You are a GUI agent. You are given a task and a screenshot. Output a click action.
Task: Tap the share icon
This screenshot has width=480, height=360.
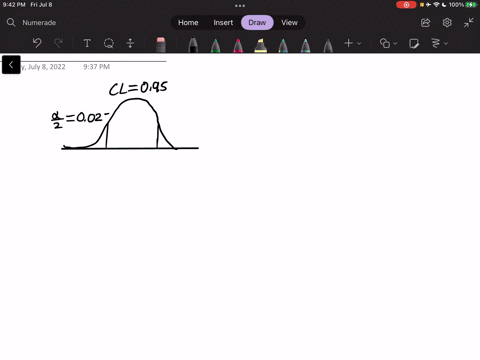click(425, 23)
